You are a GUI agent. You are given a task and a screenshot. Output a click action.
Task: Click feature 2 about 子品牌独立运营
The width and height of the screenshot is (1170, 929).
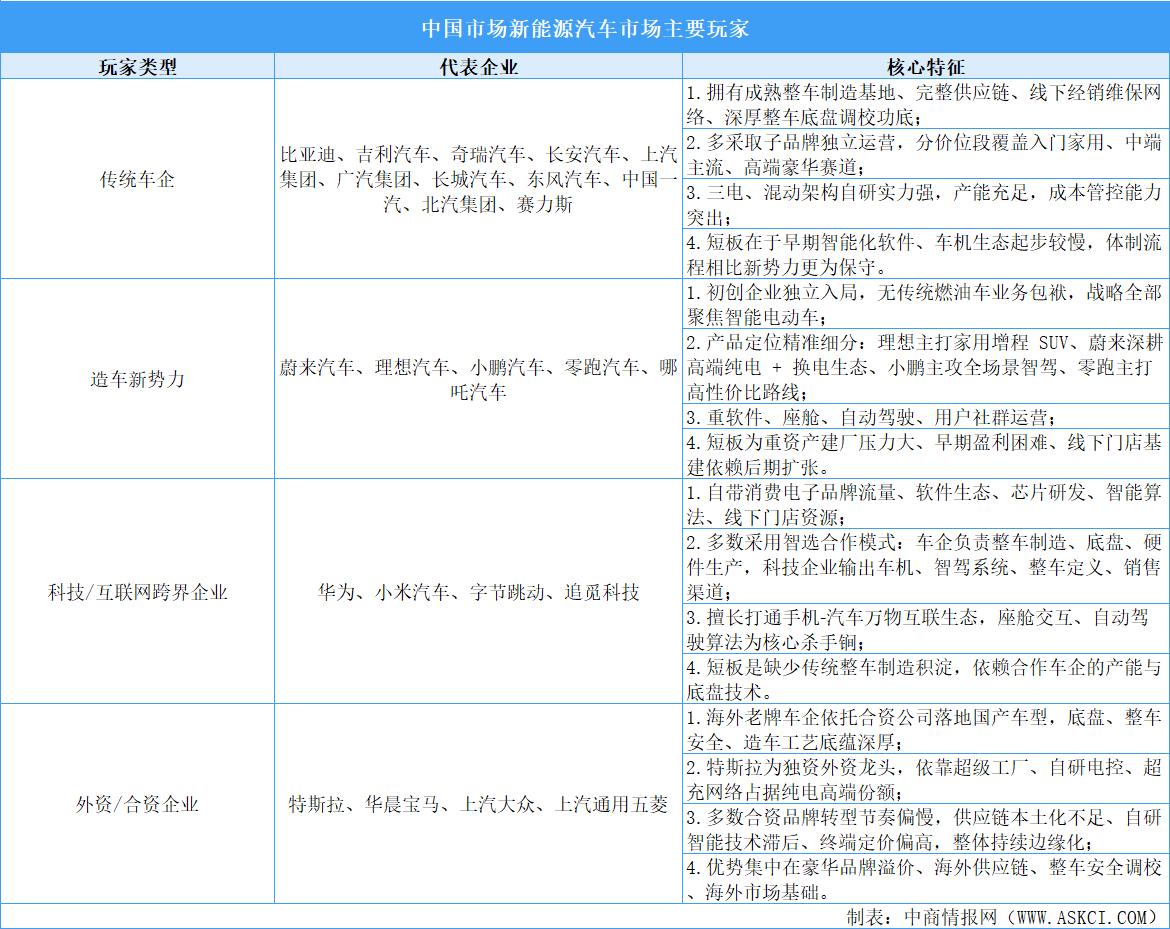(x=925, y=154)
